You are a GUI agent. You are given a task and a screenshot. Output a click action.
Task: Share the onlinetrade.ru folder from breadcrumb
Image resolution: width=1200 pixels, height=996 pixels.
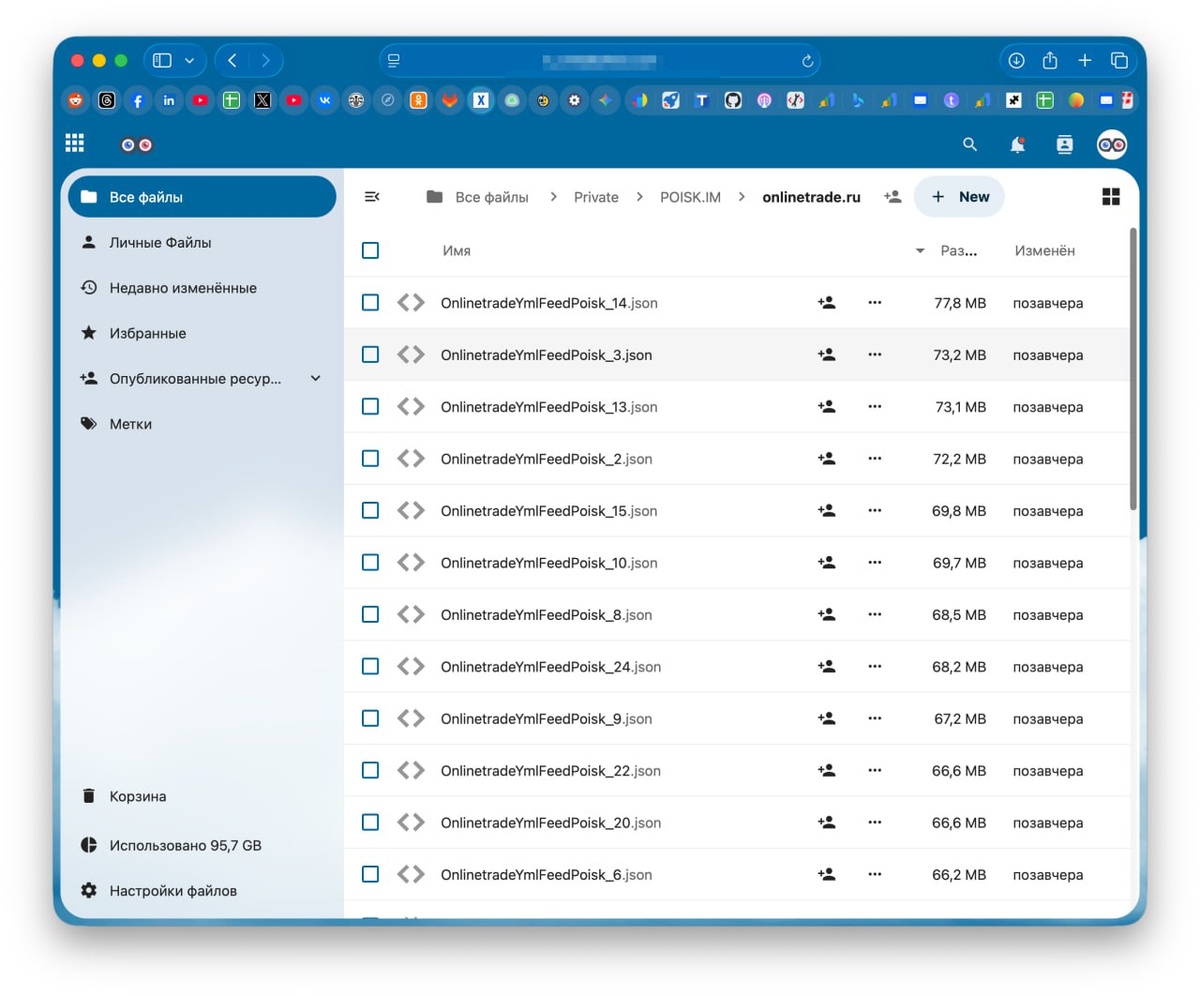(x=892, y=197)
